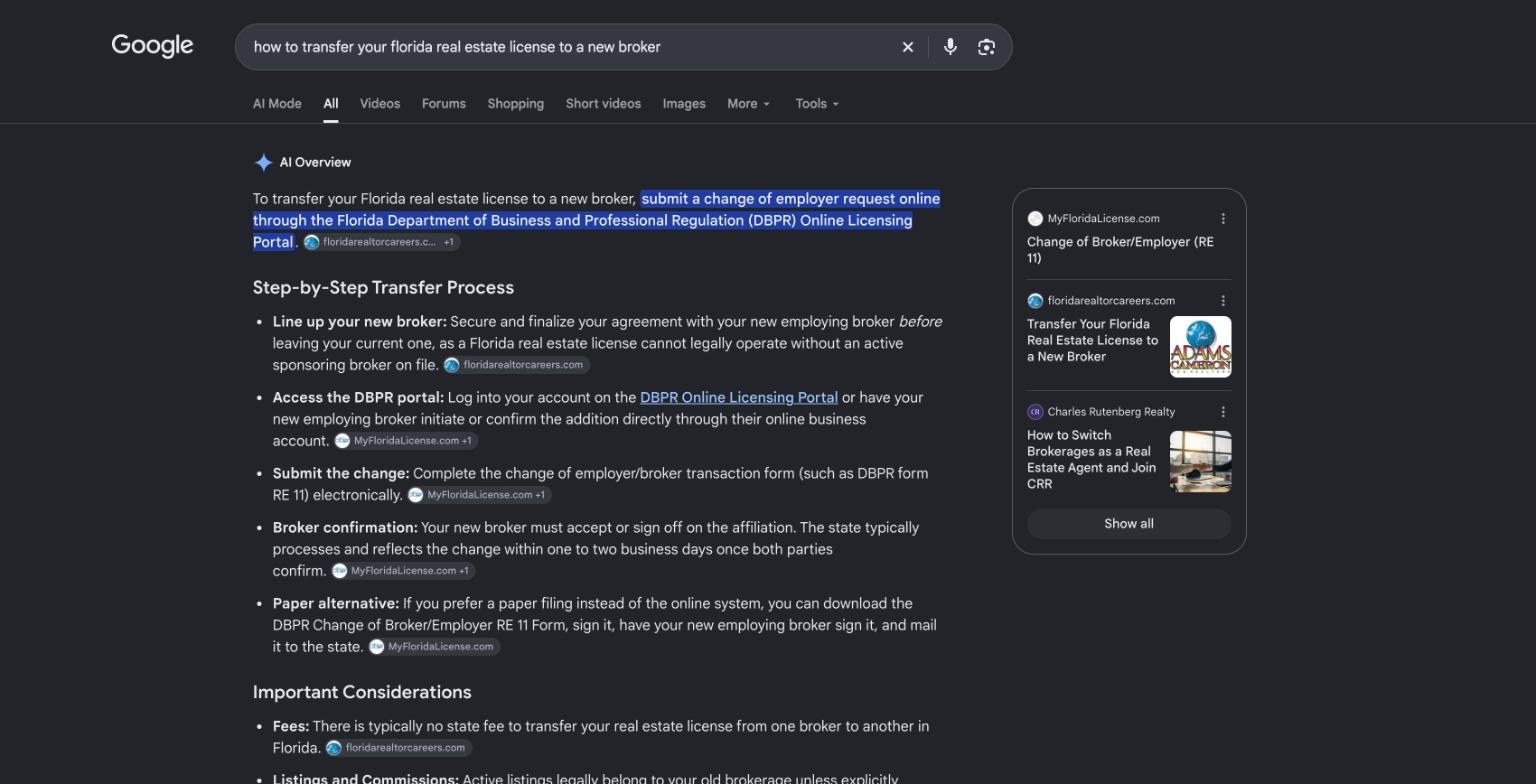Image resolution: width=1536 pixels, height=784 pixels.
Task: Click the Important Considerations heading
Action: 362,693
